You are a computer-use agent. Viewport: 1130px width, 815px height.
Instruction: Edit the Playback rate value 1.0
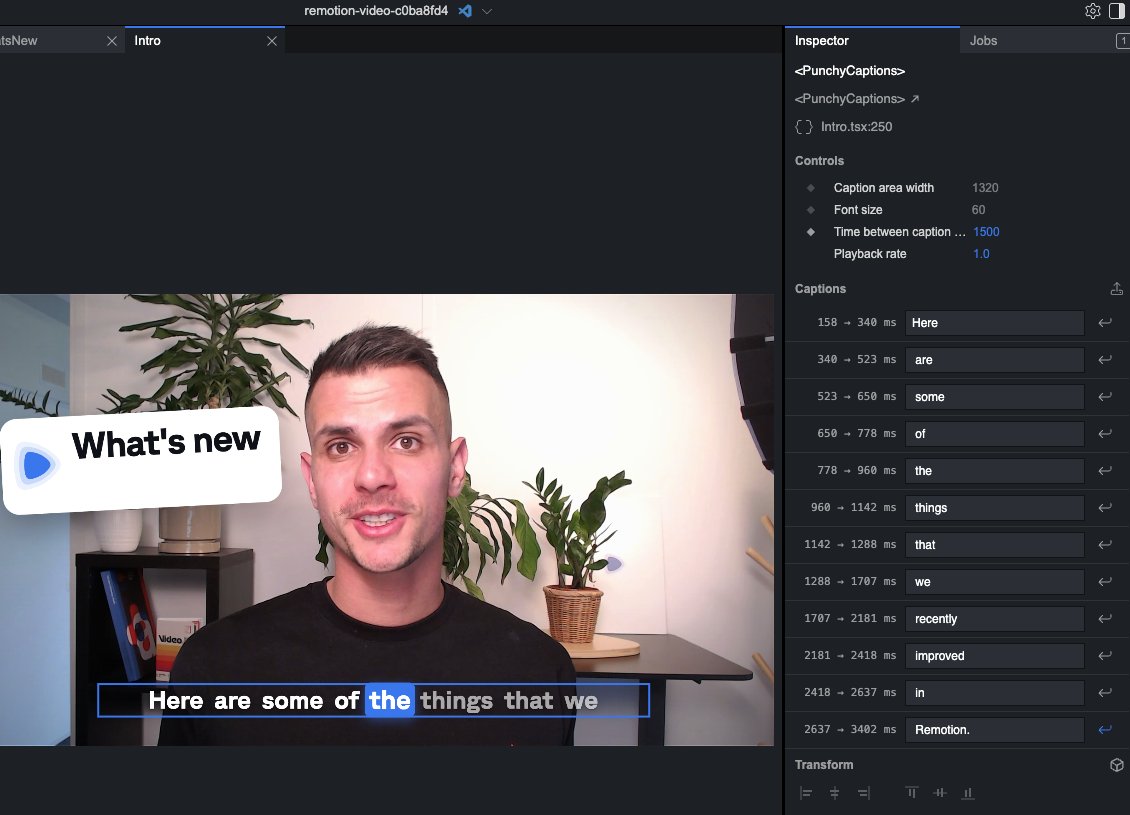pyautogui.click(x=982, y=254)
